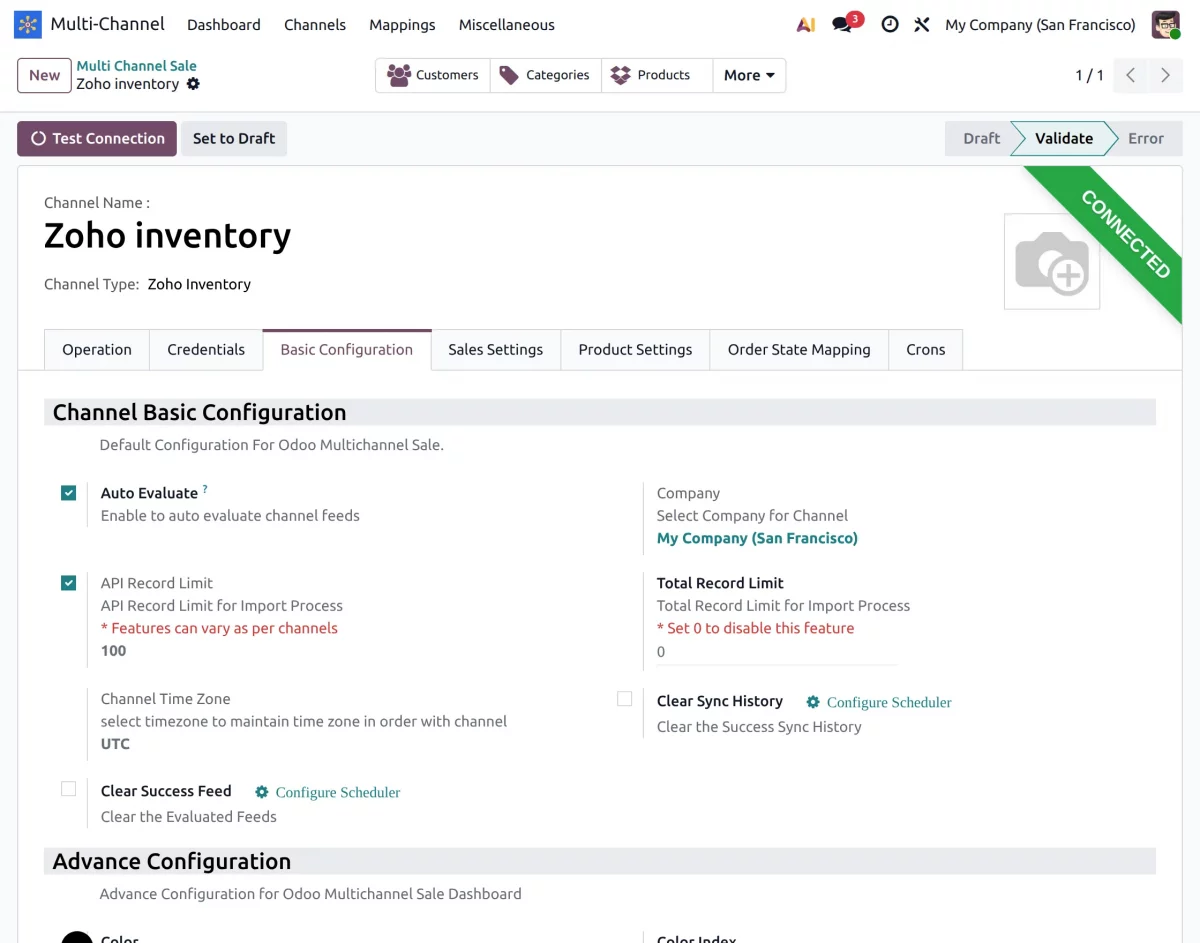Click the Auto Evaluate help question mark
The width and height of the screenshot is (1200, 943).
205,489
